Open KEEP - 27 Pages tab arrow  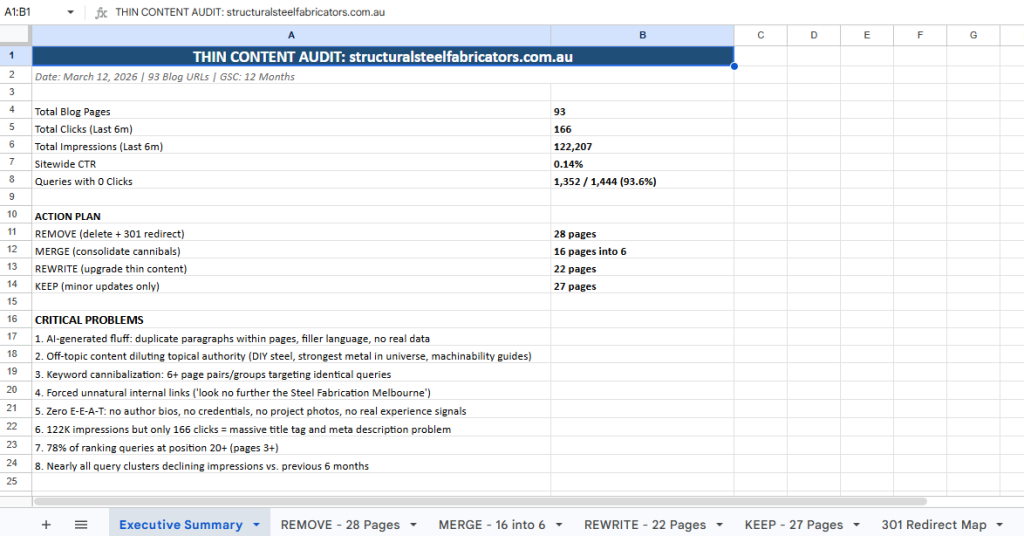point(856,525)
